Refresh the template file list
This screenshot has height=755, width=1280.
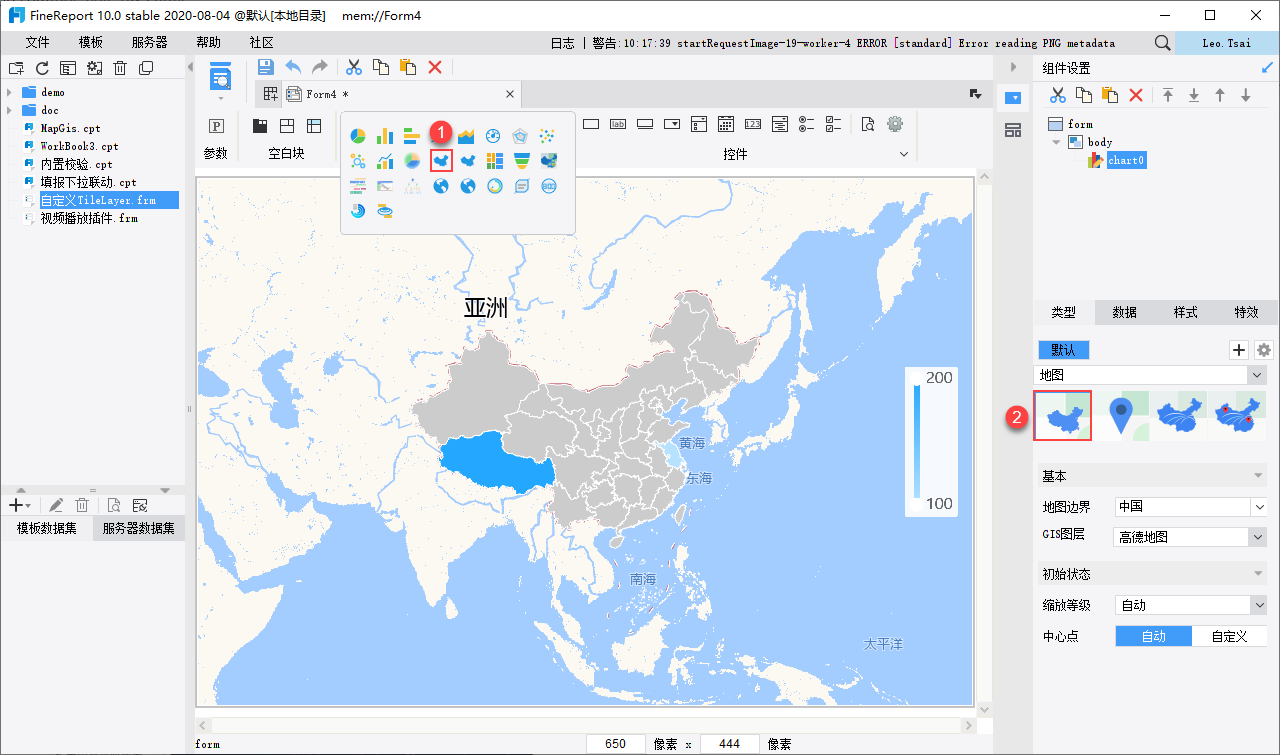tap(42, 68)
